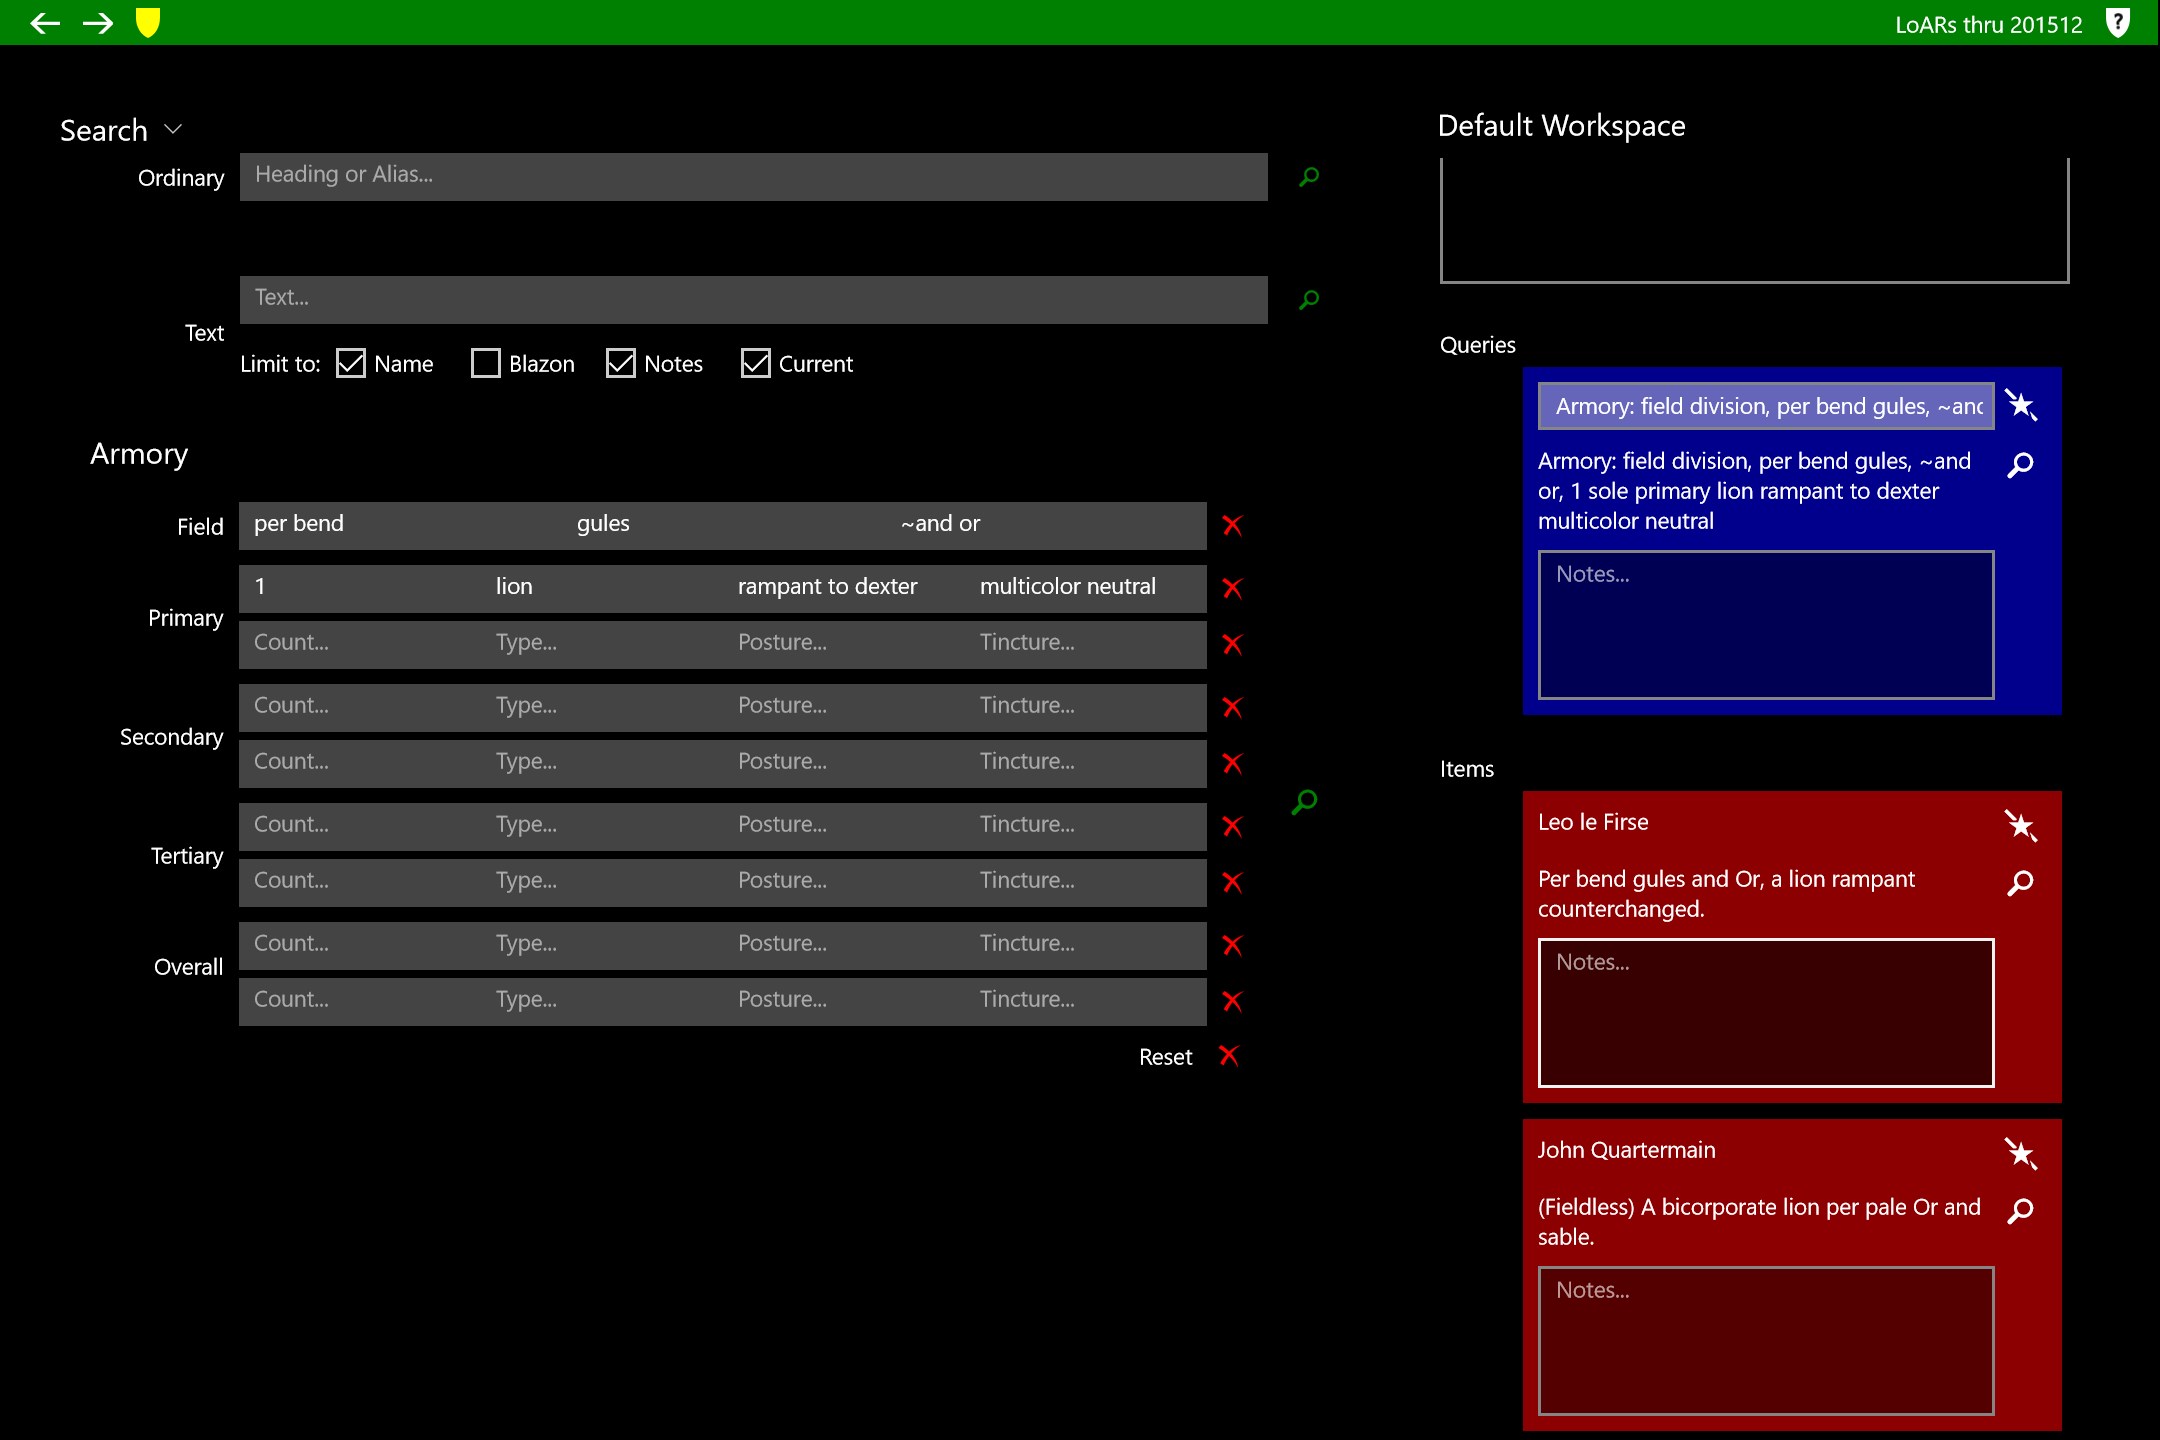Screen dimensions: 2160x1440
Task: Clear the Field row with red X
Action: 1232,526
